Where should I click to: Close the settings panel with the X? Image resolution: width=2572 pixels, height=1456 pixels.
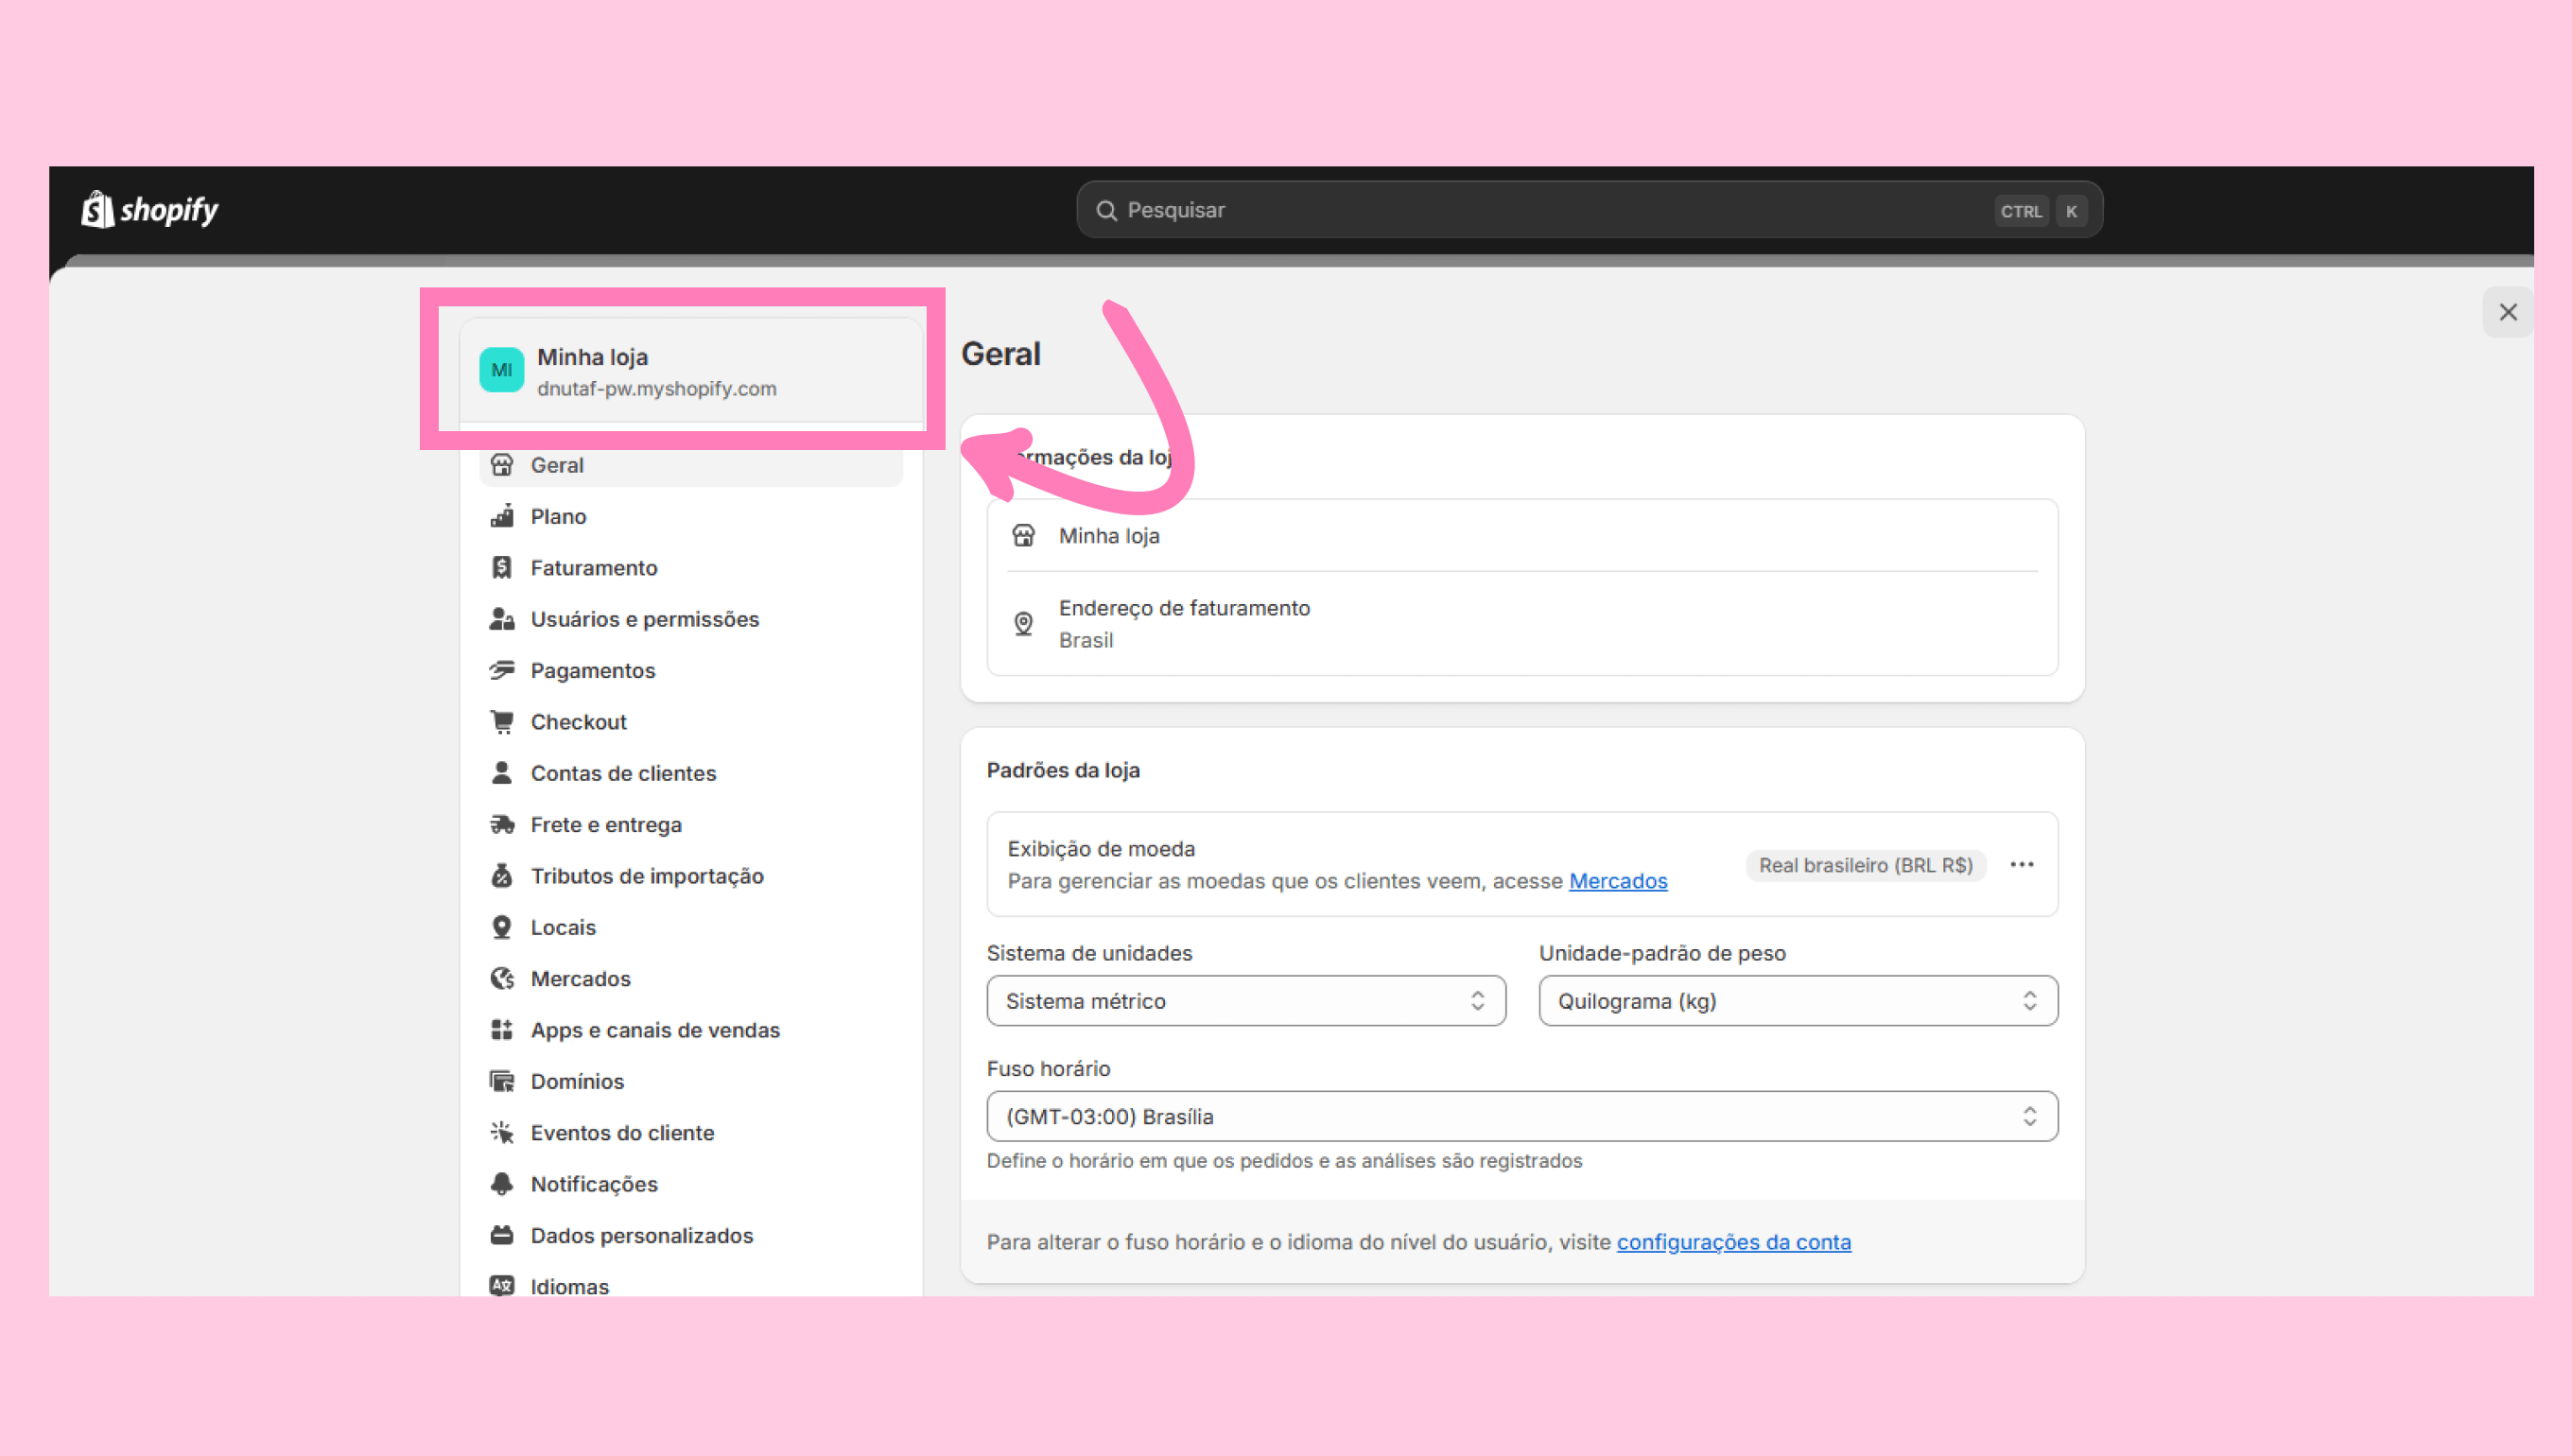[2507, 313]
